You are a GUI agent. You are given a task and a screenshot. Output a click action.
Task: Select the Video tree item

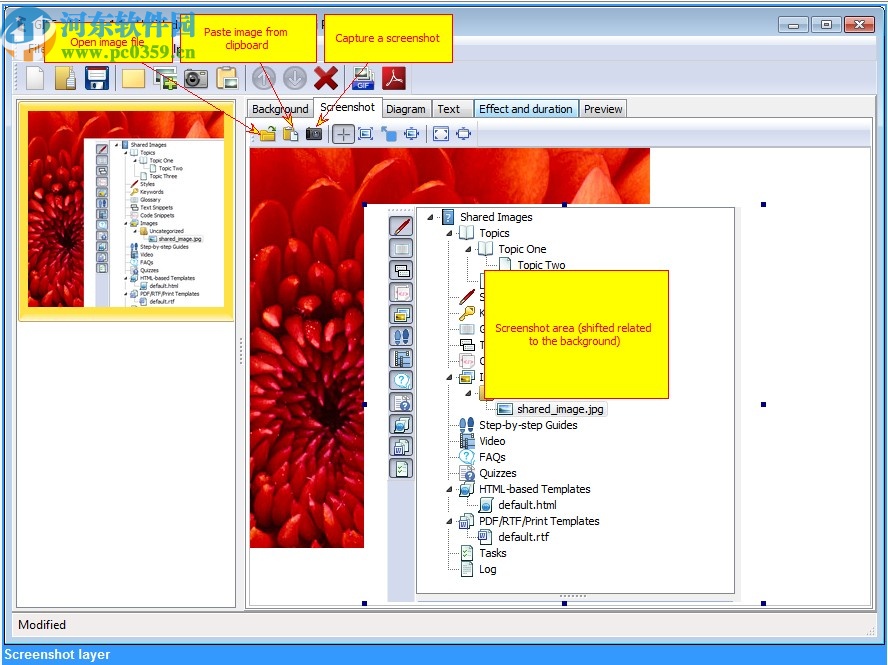pyautogui.click(x=492, y=441)
